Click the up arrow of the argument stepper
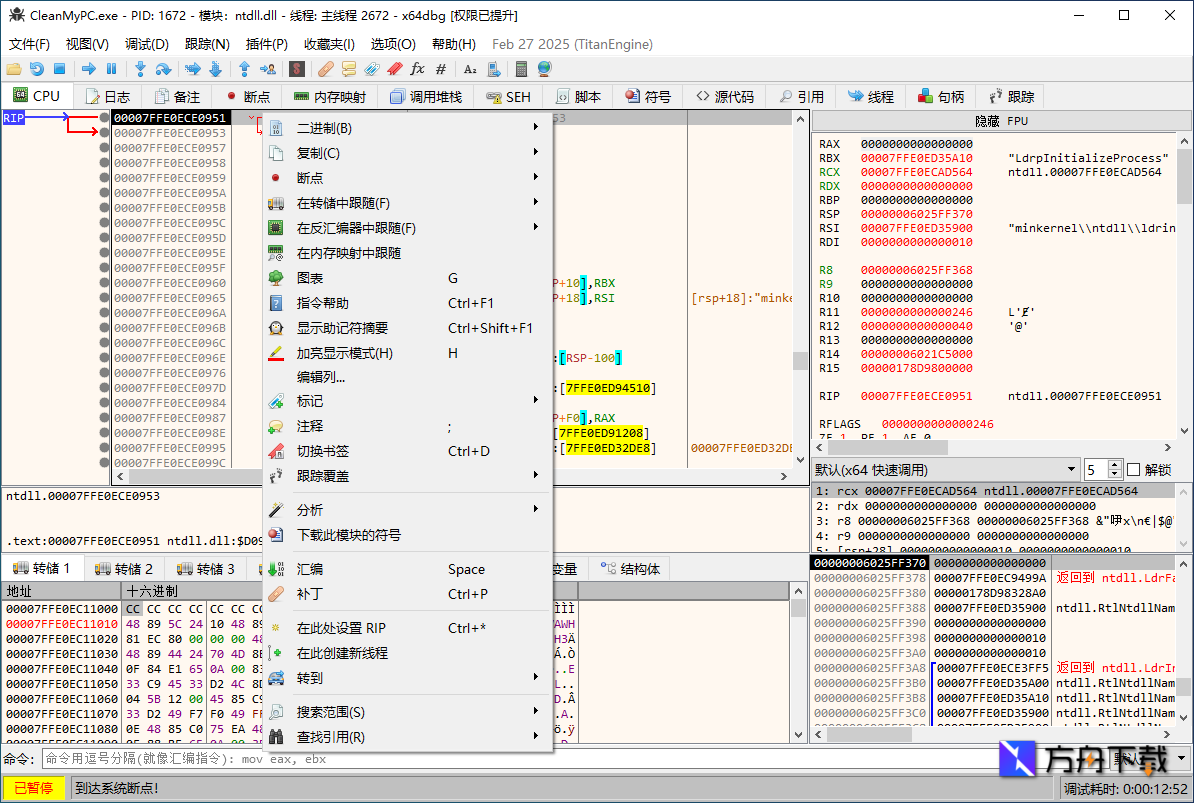The image size is (1194, 803). pyautogui.click(x=1114, y=463)
